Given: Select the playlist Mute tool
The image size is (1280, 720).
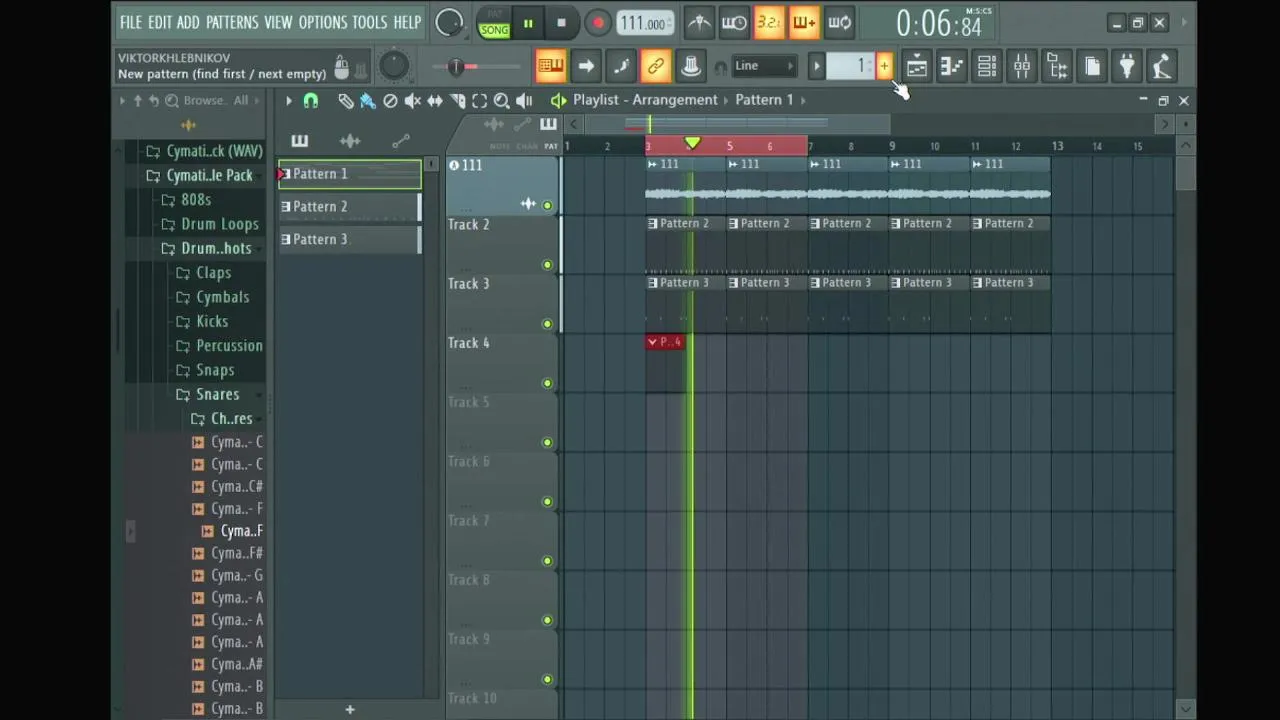Looking at the screenshot, I should [412, 100].
